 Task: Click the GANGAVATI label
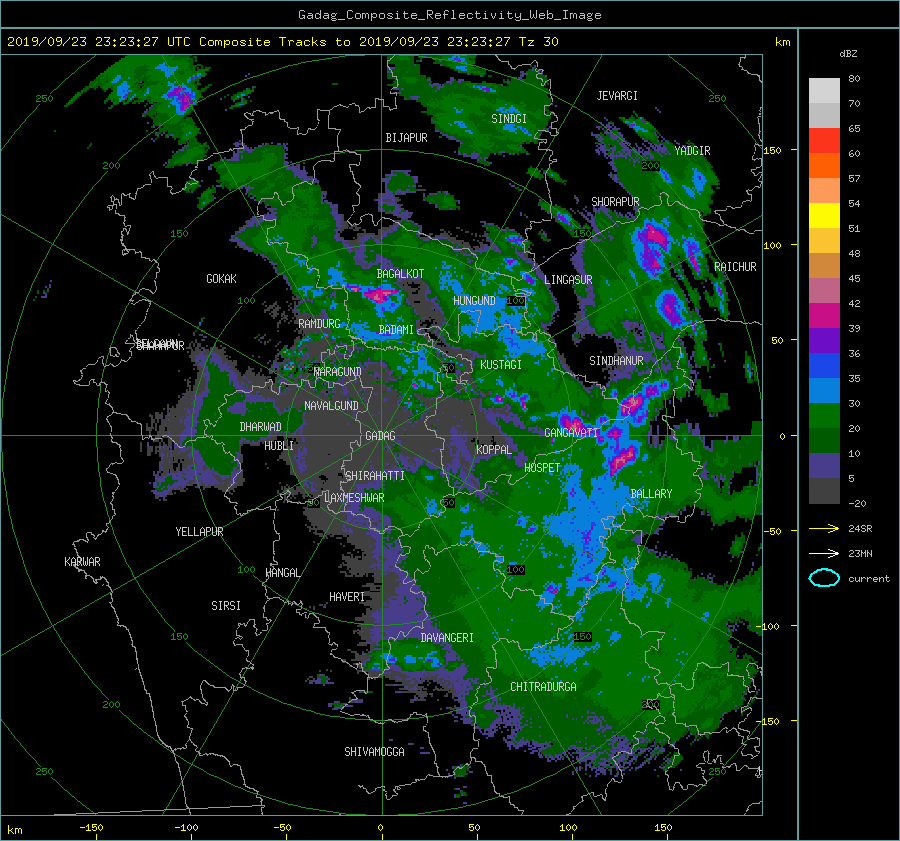tap(571, 433)
